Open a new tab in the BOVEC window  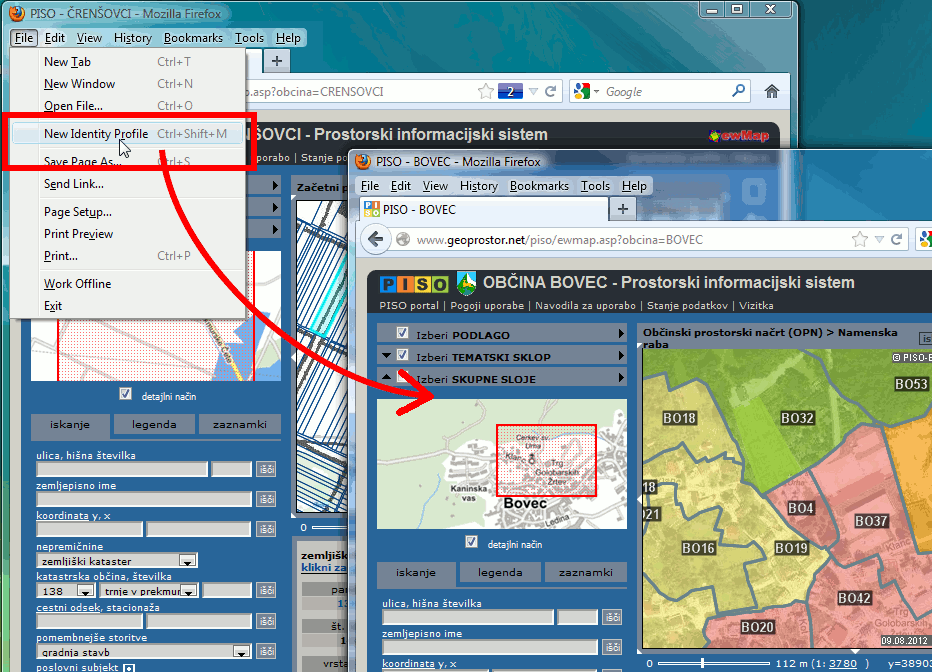[x=623, y=209]
